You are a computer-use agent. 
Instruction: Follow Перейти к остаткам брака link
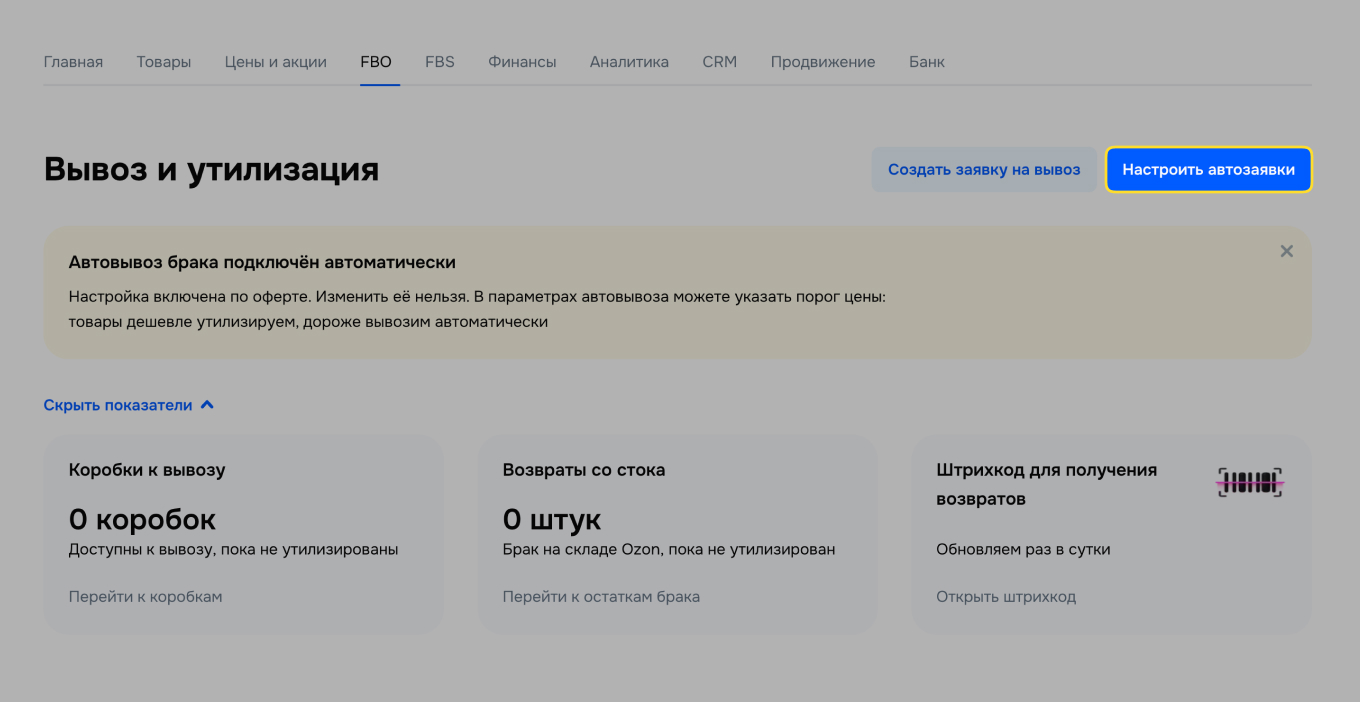pos(599,596)
